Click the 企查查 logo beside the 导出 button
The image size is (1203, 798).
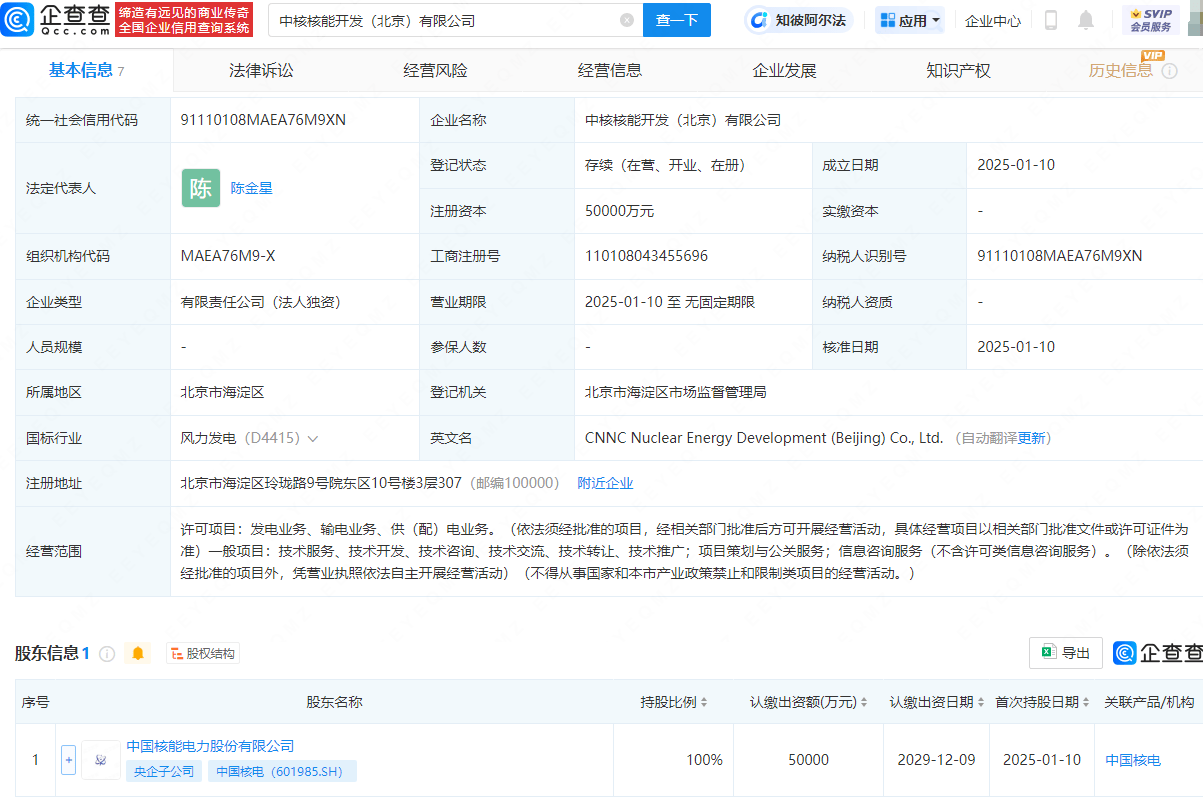(x=1157, y=653)
